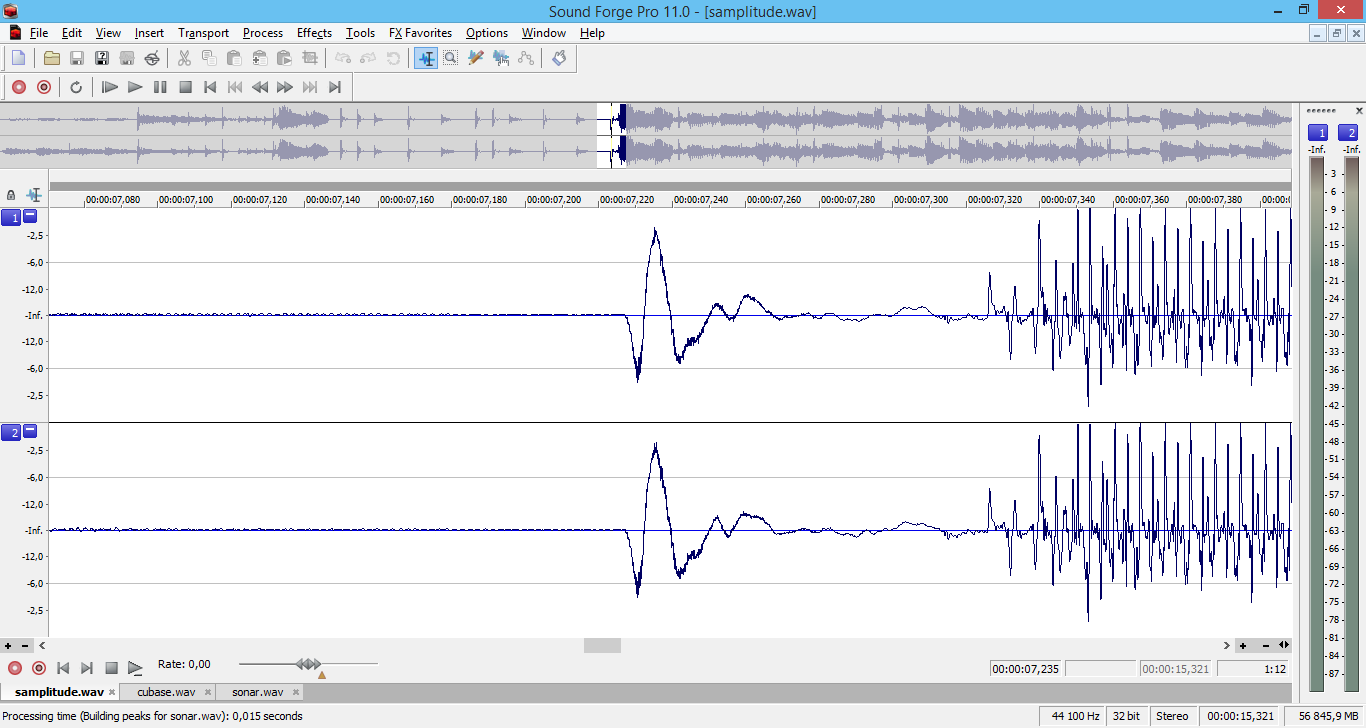The height and width of the screenshot is (728, 1366).
Task: Collapse channel 1 with its minus button
Action: (x=30, y=216)
